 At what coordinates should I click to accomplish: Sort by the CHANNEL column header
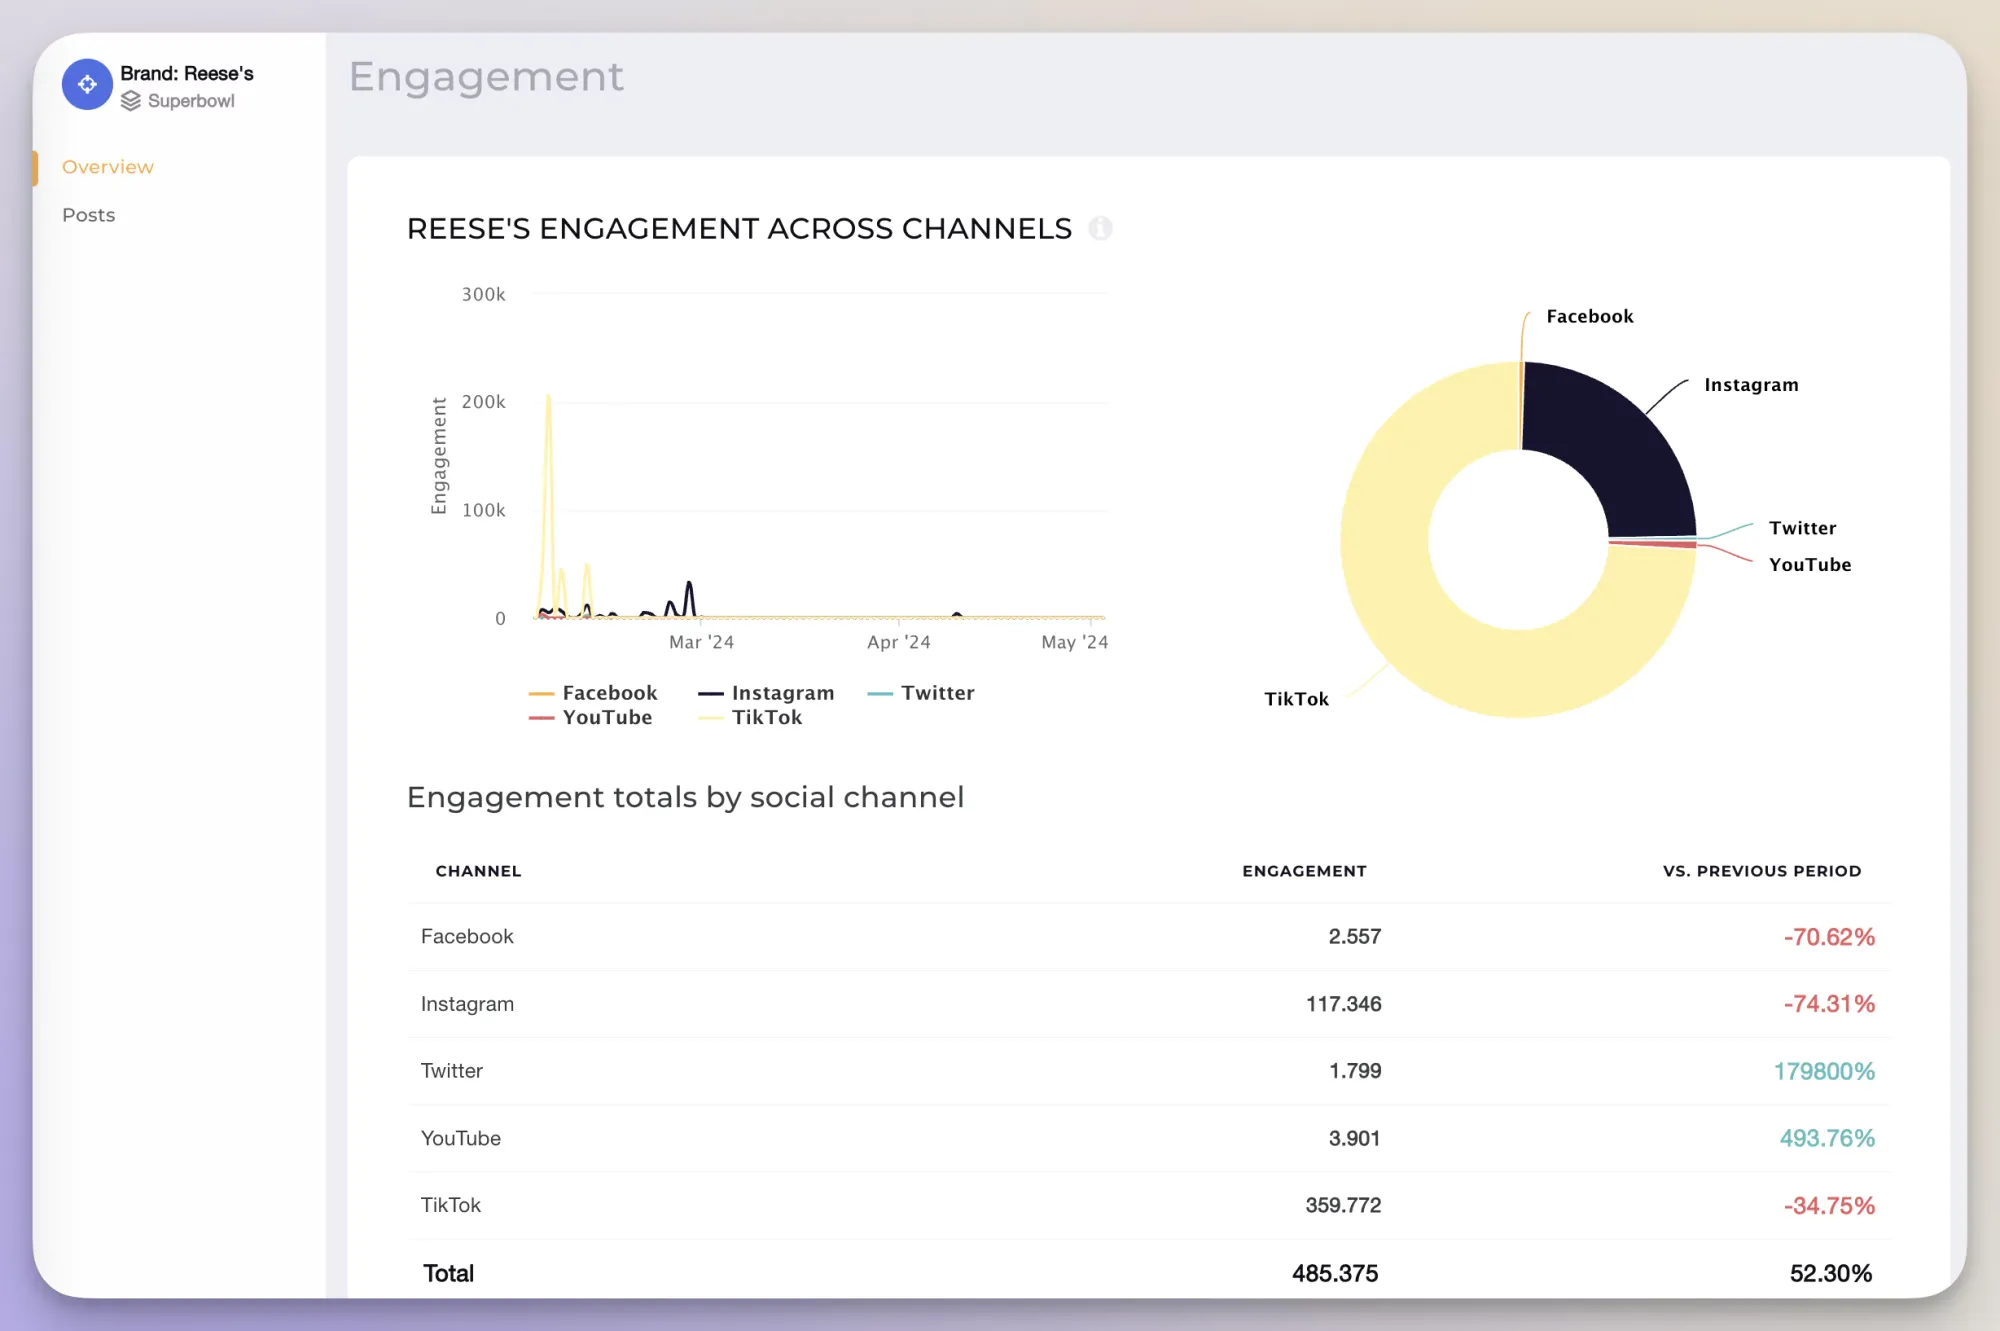[478, 871]
